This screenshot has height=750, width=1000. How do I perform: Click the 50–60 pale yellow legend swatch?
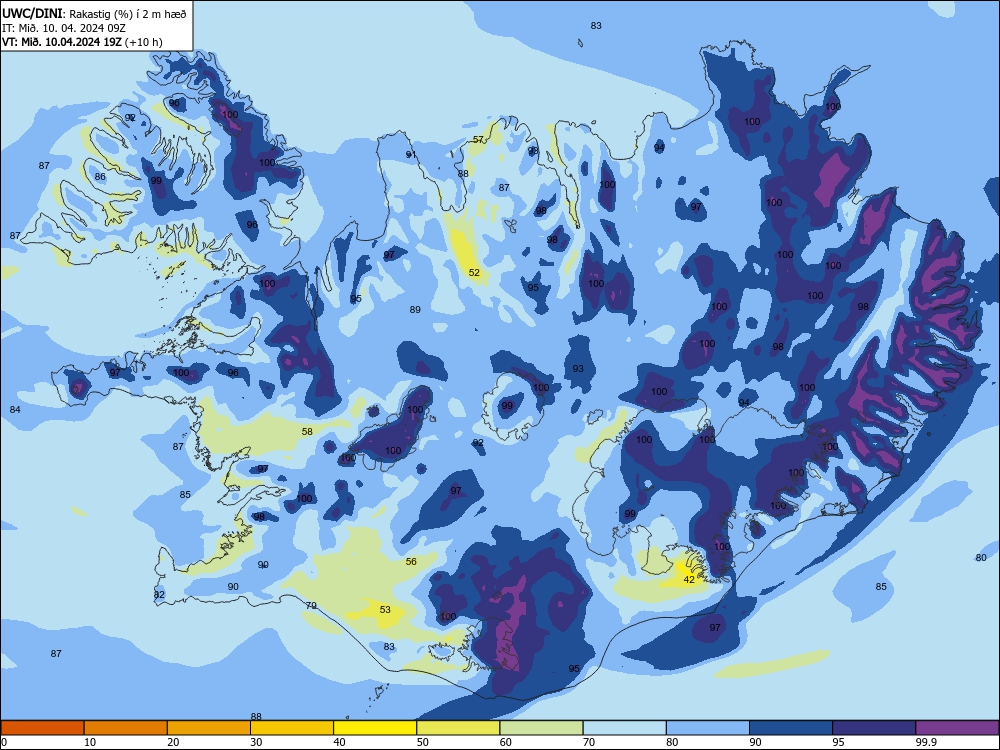tap(458, 728)
